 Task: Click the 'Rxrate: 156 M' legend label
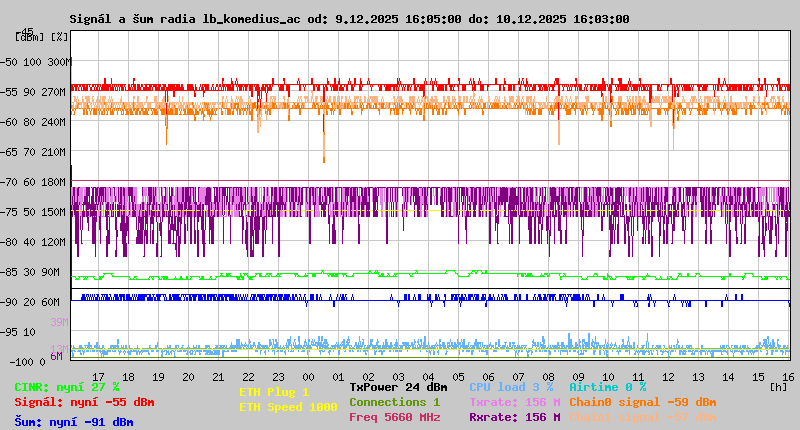[x=515, y=417]
